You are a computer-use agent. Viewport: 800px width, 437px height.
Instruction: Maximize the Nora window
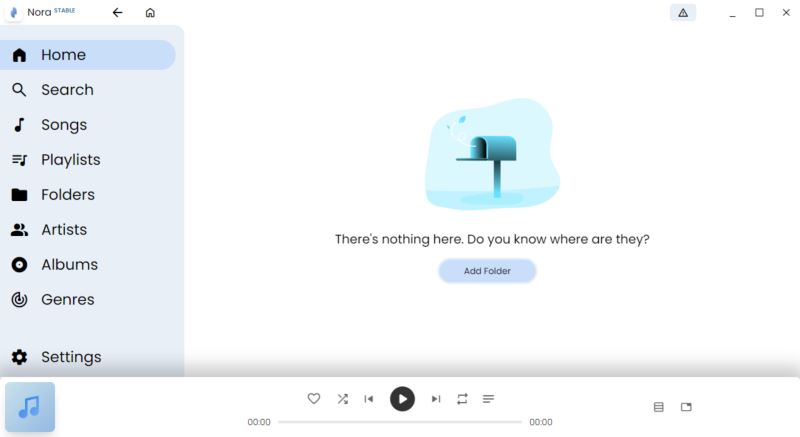759,13
